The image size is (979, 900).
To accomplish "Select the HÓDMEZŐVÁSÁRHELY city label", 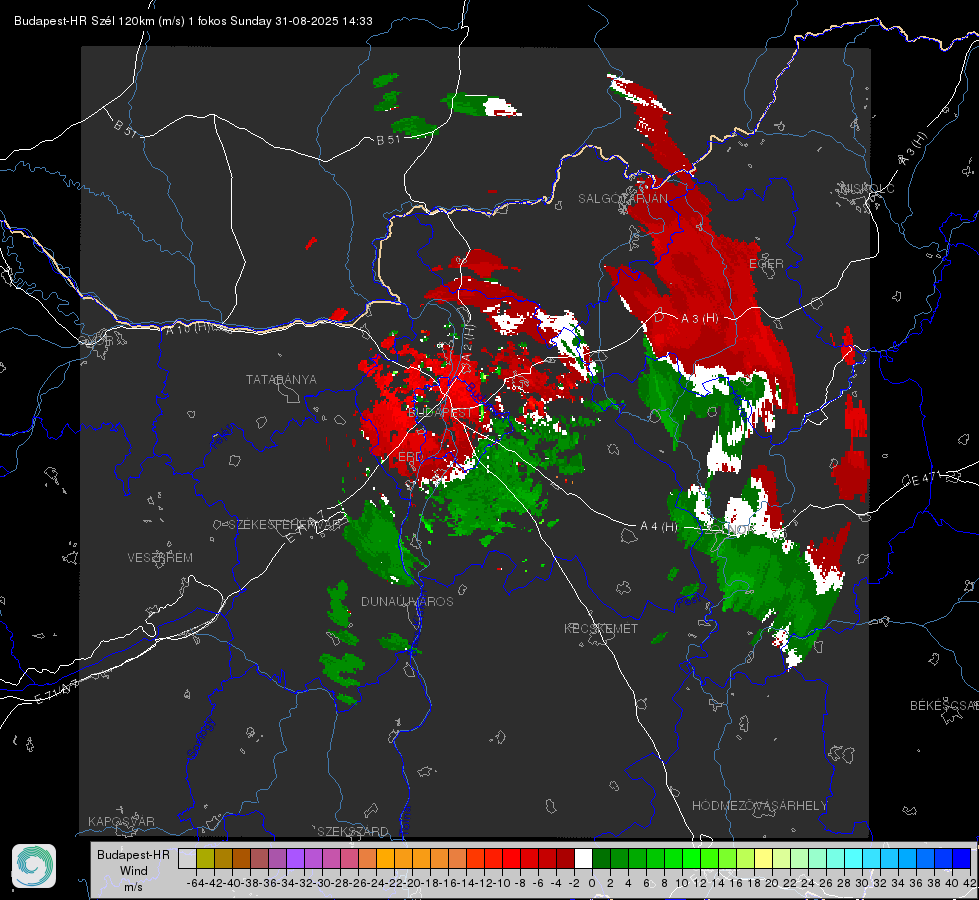I will point(759,806).
